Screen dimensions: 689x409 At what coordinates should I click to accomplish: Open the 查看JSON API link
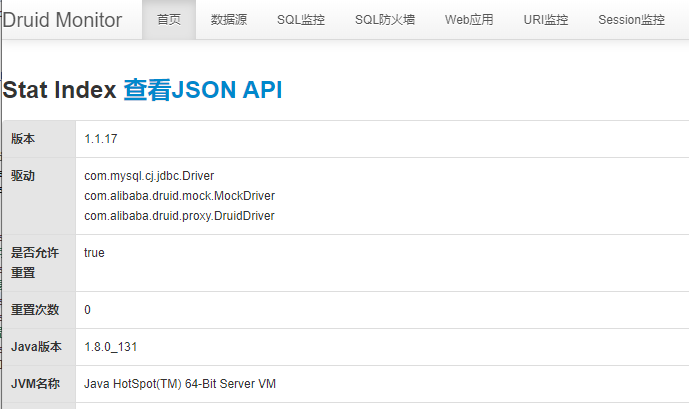click(x=203, y=90)
